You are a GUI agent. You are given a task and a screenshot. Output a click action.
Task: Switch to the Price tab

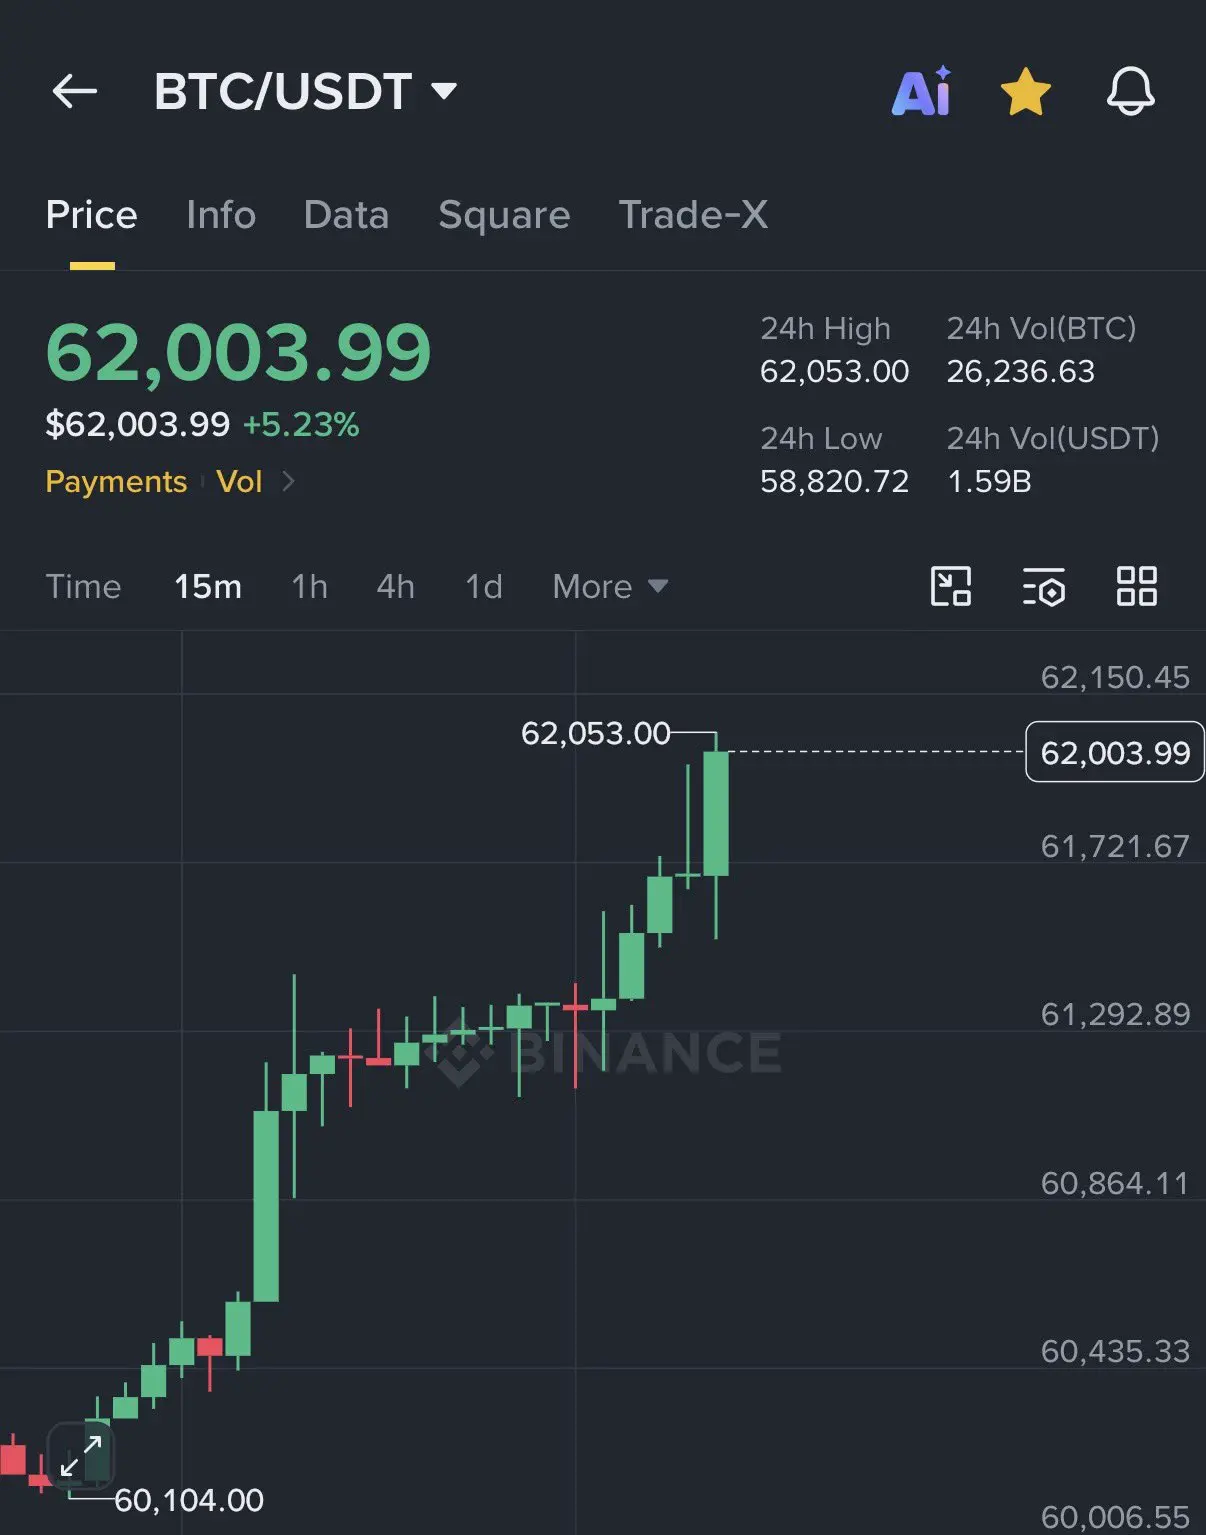92,215
